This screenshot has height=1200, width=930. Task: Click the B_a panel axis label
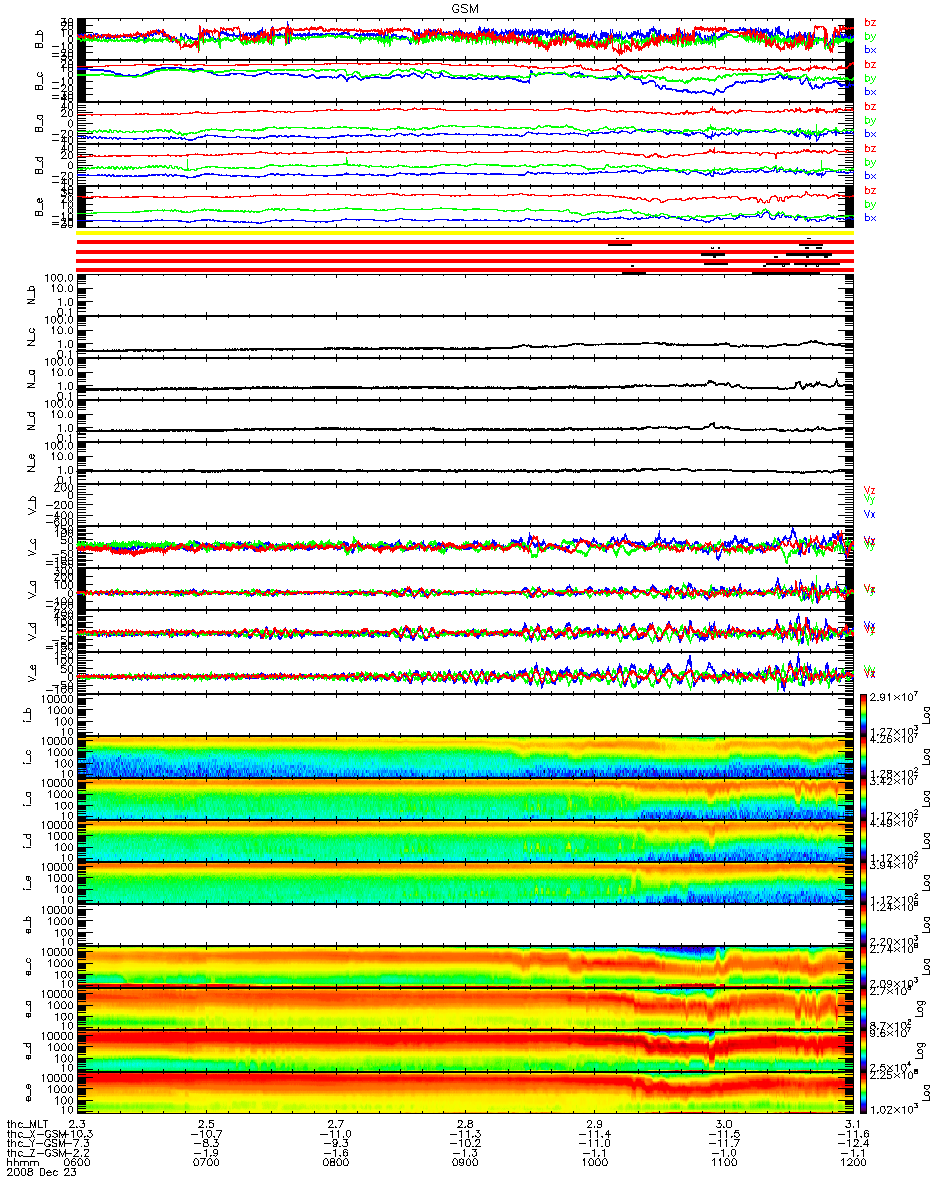(x=39, y=124)
